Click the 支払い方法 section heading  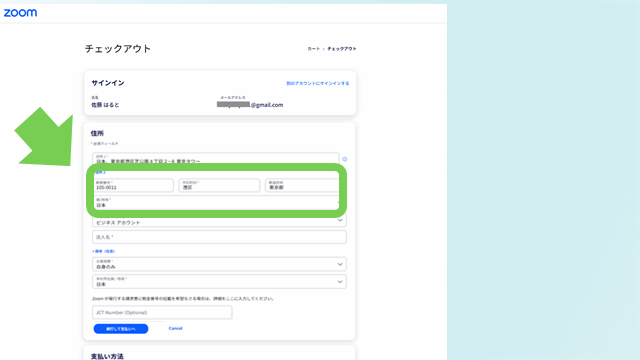point(107,356)
